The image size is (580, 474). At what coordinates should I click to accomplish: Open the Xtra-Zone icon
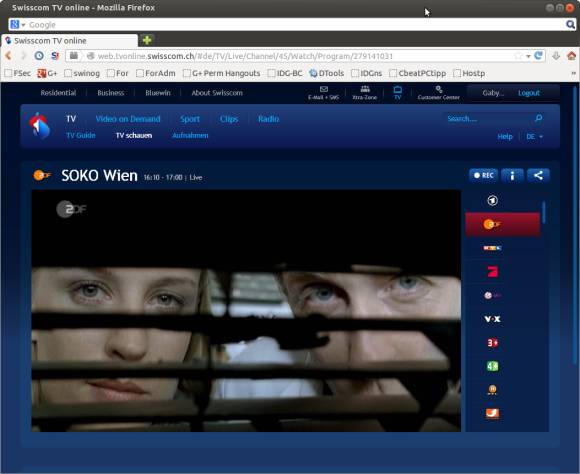[365, 93]
